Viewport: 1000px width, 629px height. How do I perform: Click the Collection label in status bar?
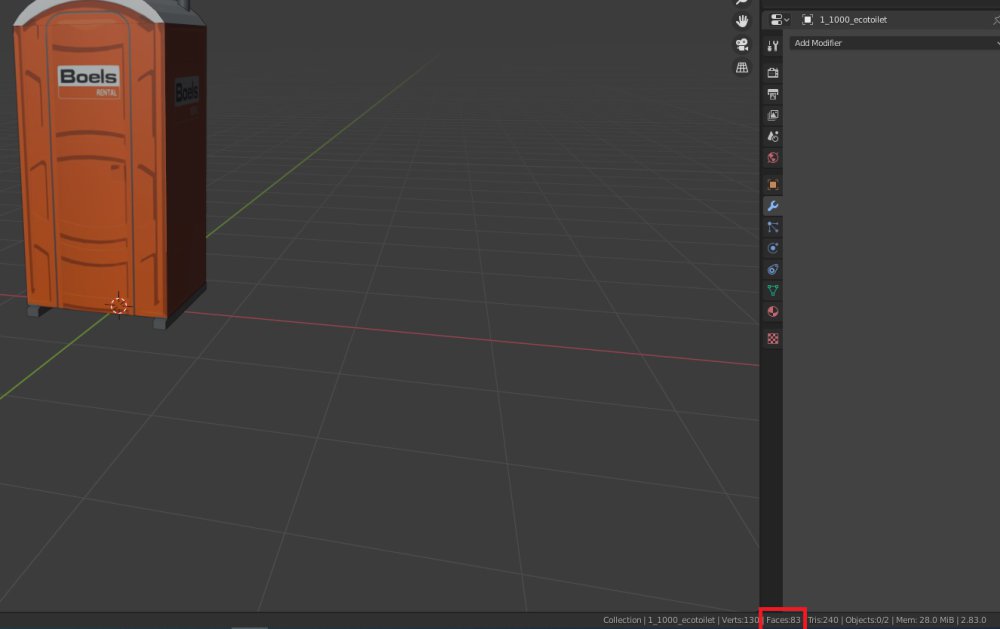point(622,620)
